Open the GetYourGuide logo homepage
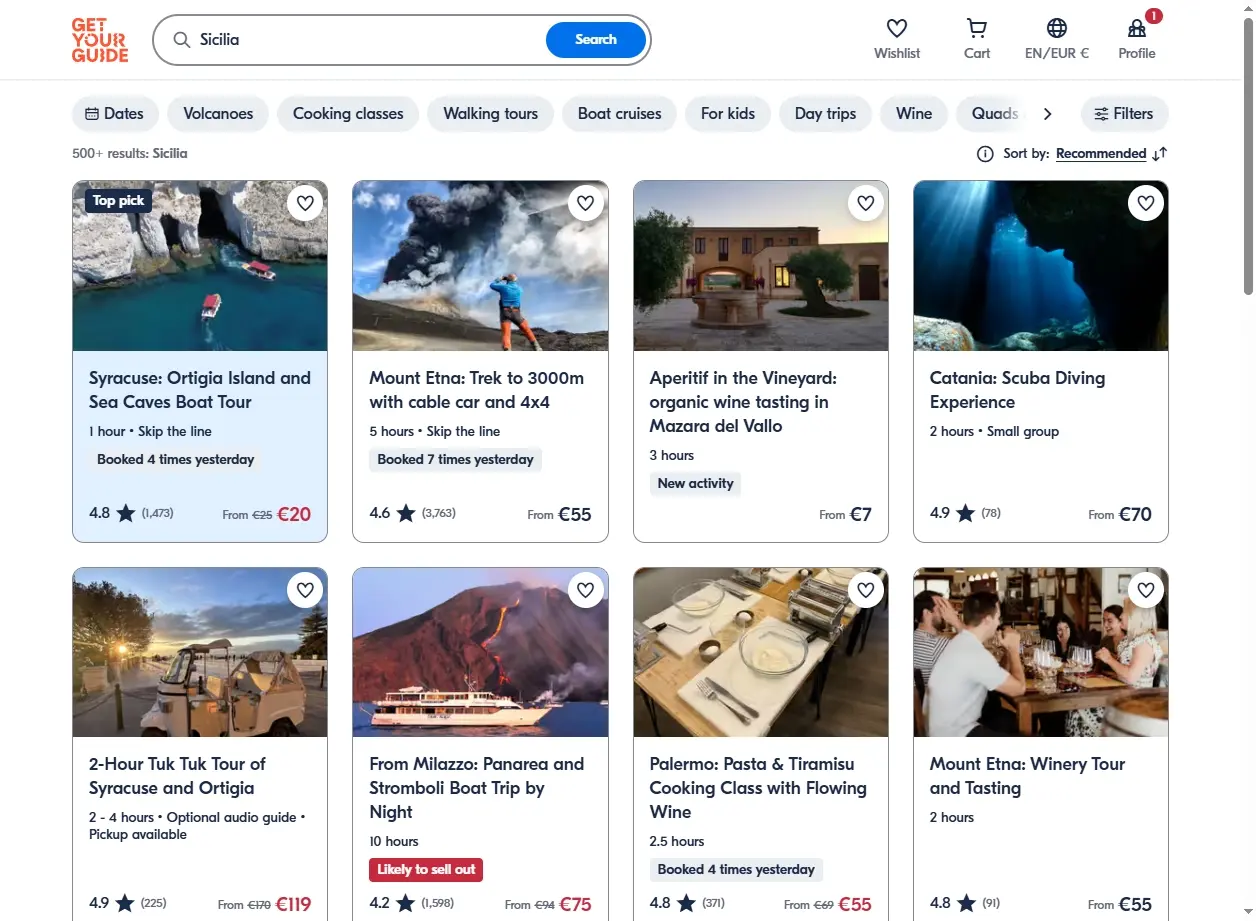 (100, 40)
